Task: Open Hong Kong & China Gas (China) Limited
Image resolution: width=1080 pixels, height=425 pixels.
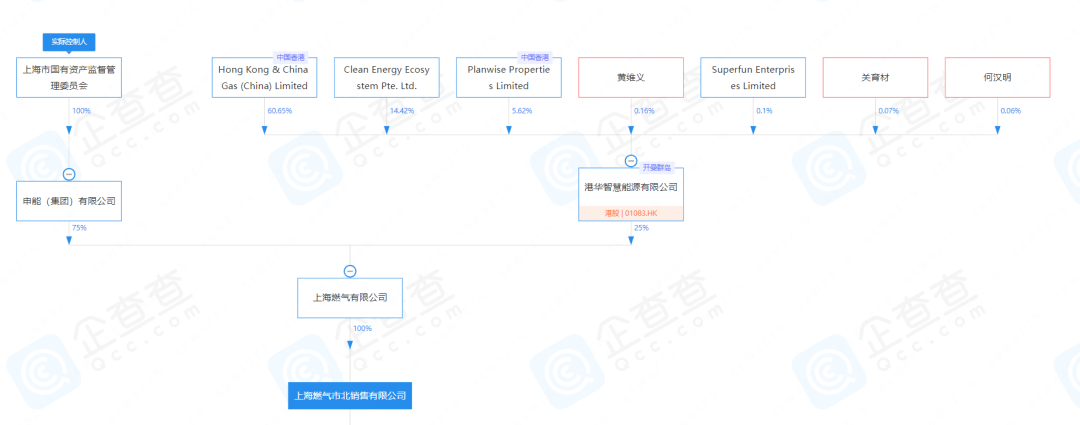Action: tap(265, 77)
